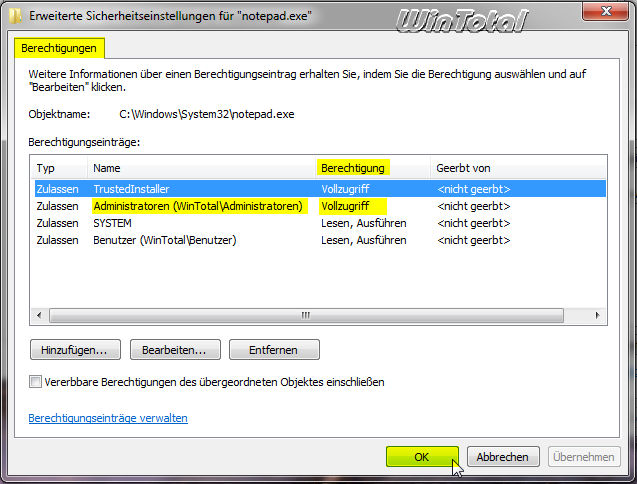Sort by Berechtigung column header
The width and height of the screenshot is (637, 484).
373,168
